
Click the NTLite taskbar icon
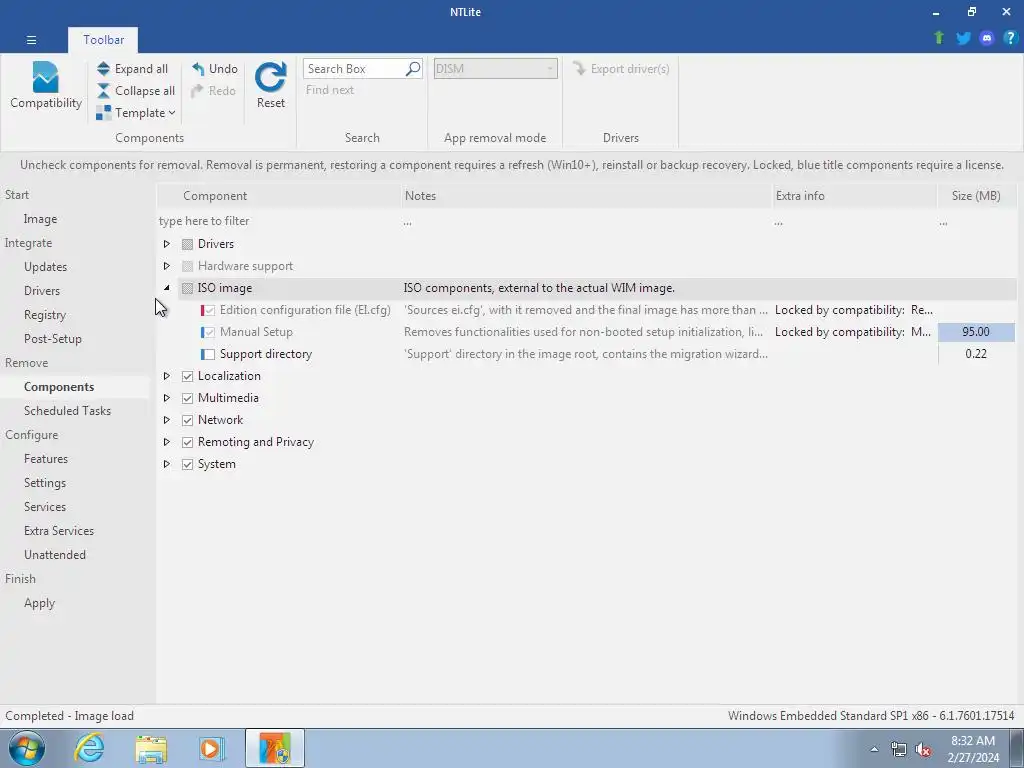275,748
